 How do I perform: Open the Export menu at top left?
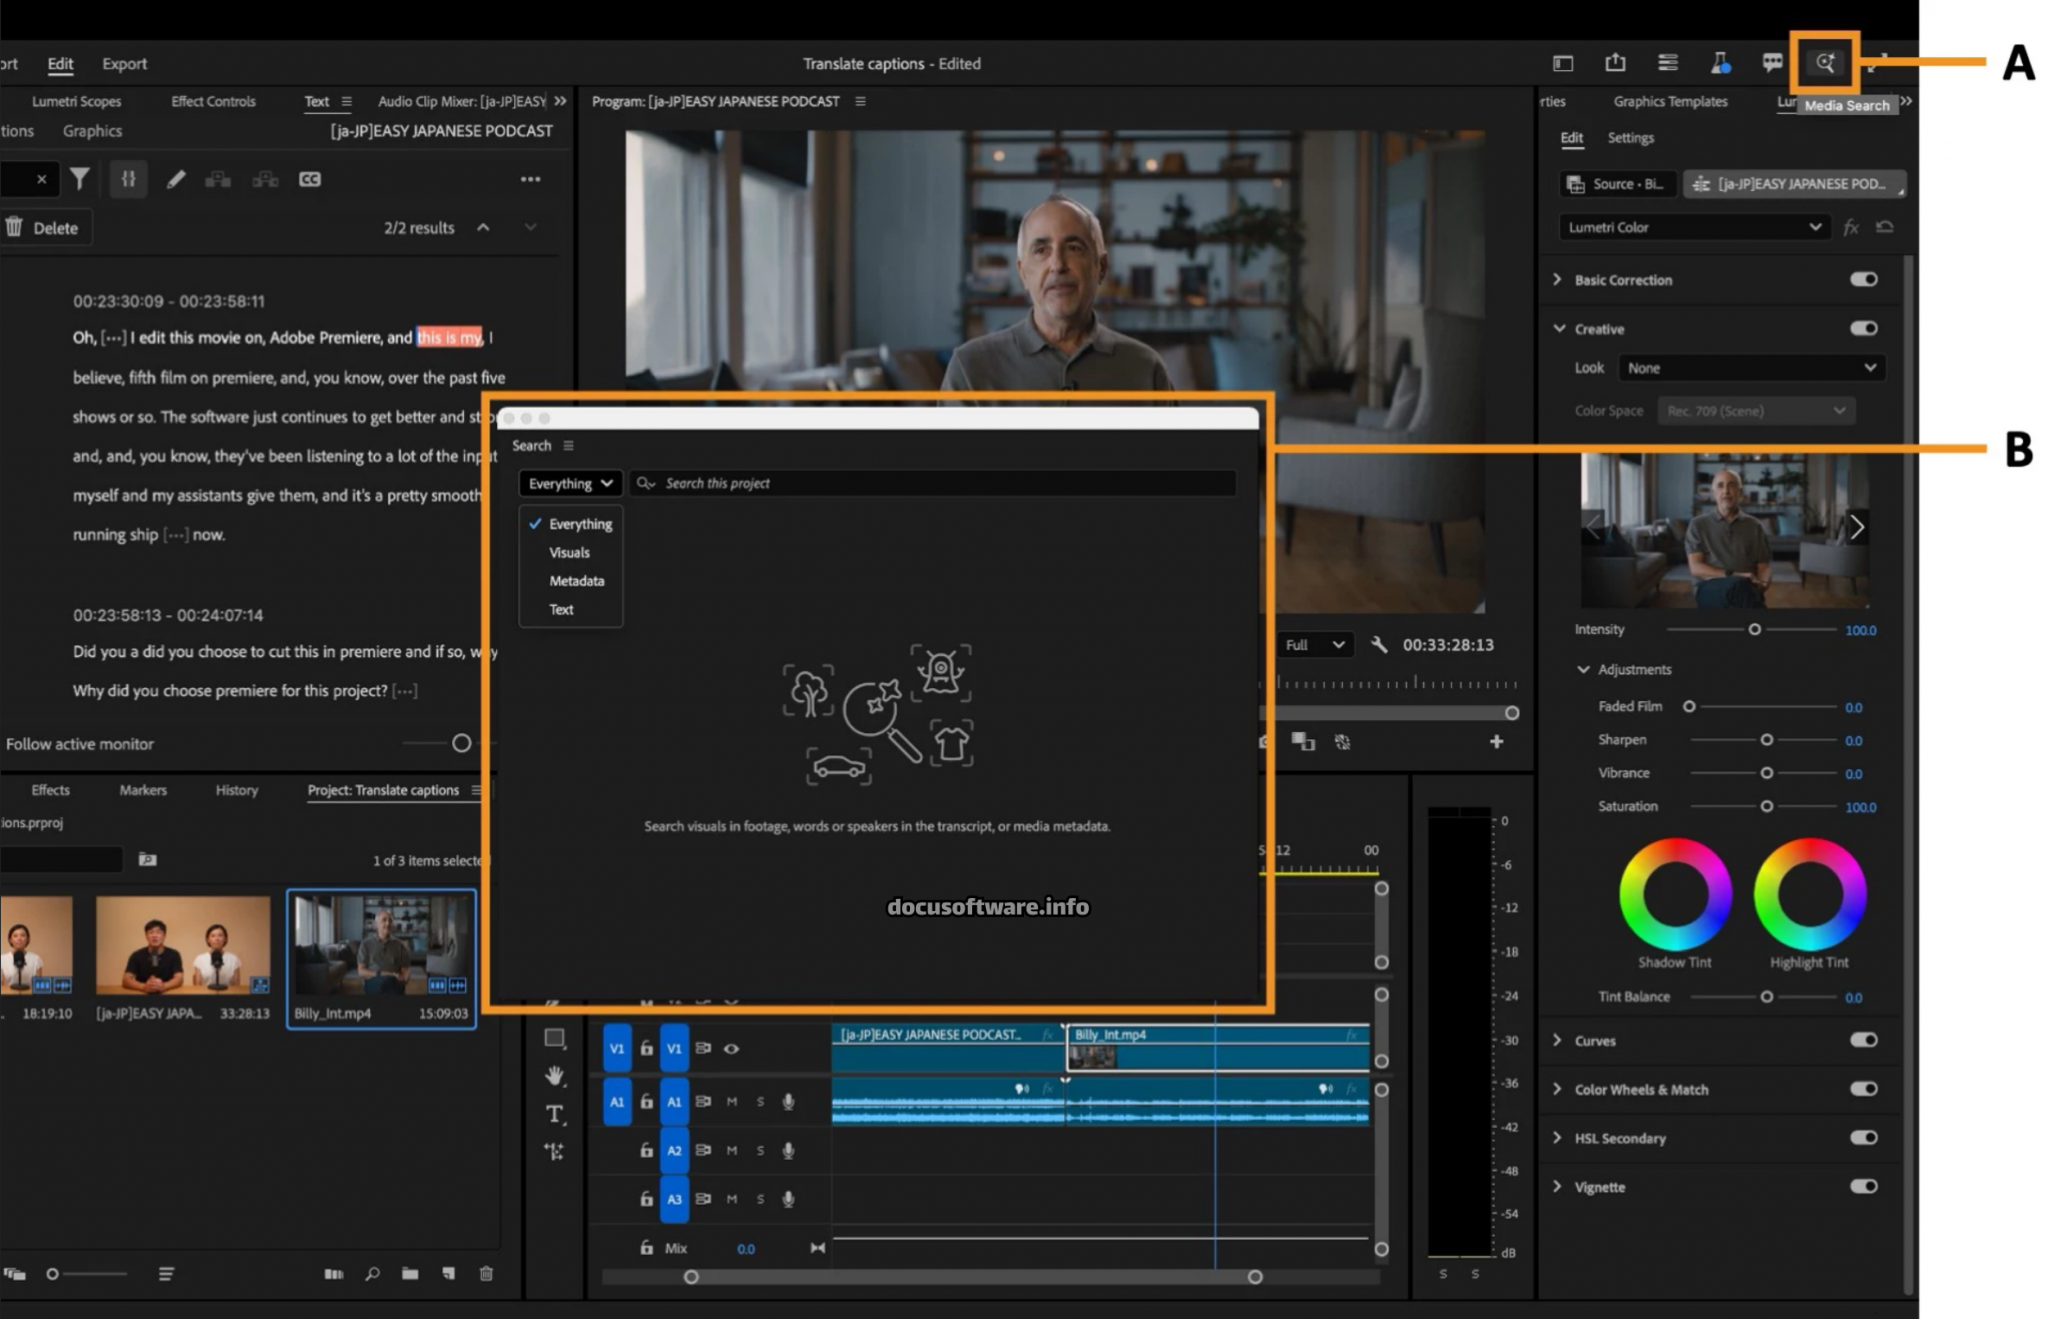(x=124, y=63)
